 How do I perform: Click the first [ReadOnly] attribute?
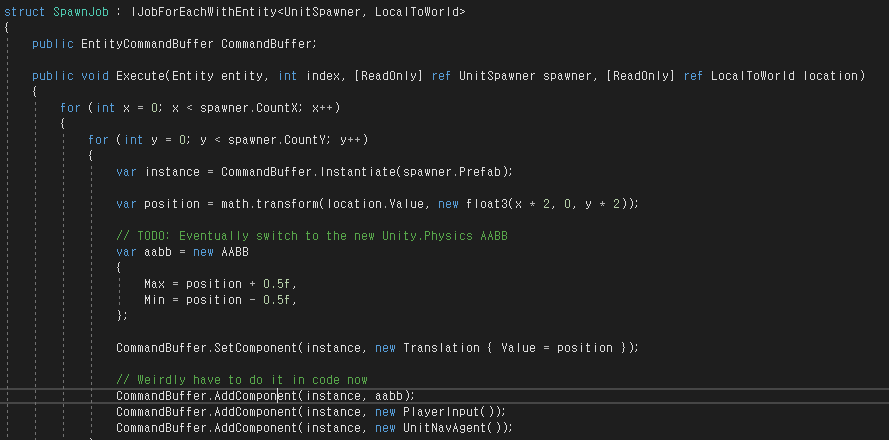click(388, 76)
